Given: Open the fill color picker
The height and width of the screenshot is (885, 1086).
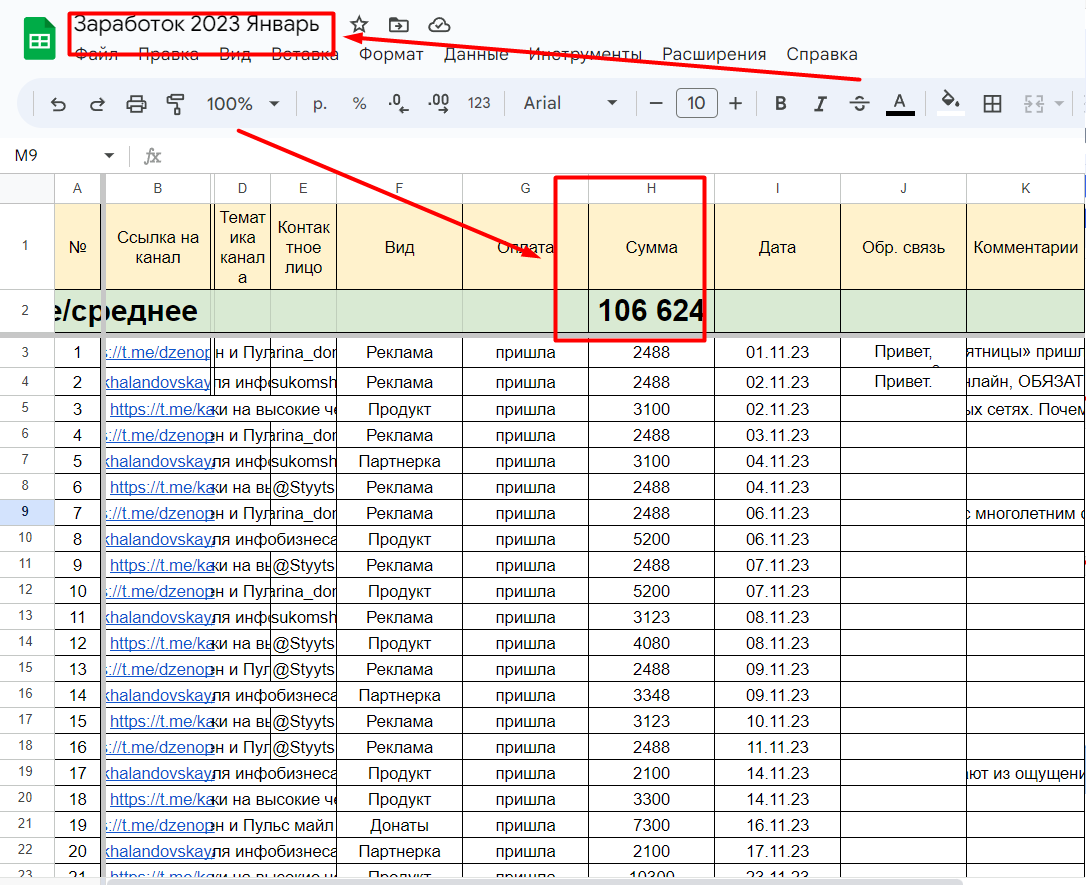Looking at the screenshot, I should pyautogui.click(x=951, y=103).
